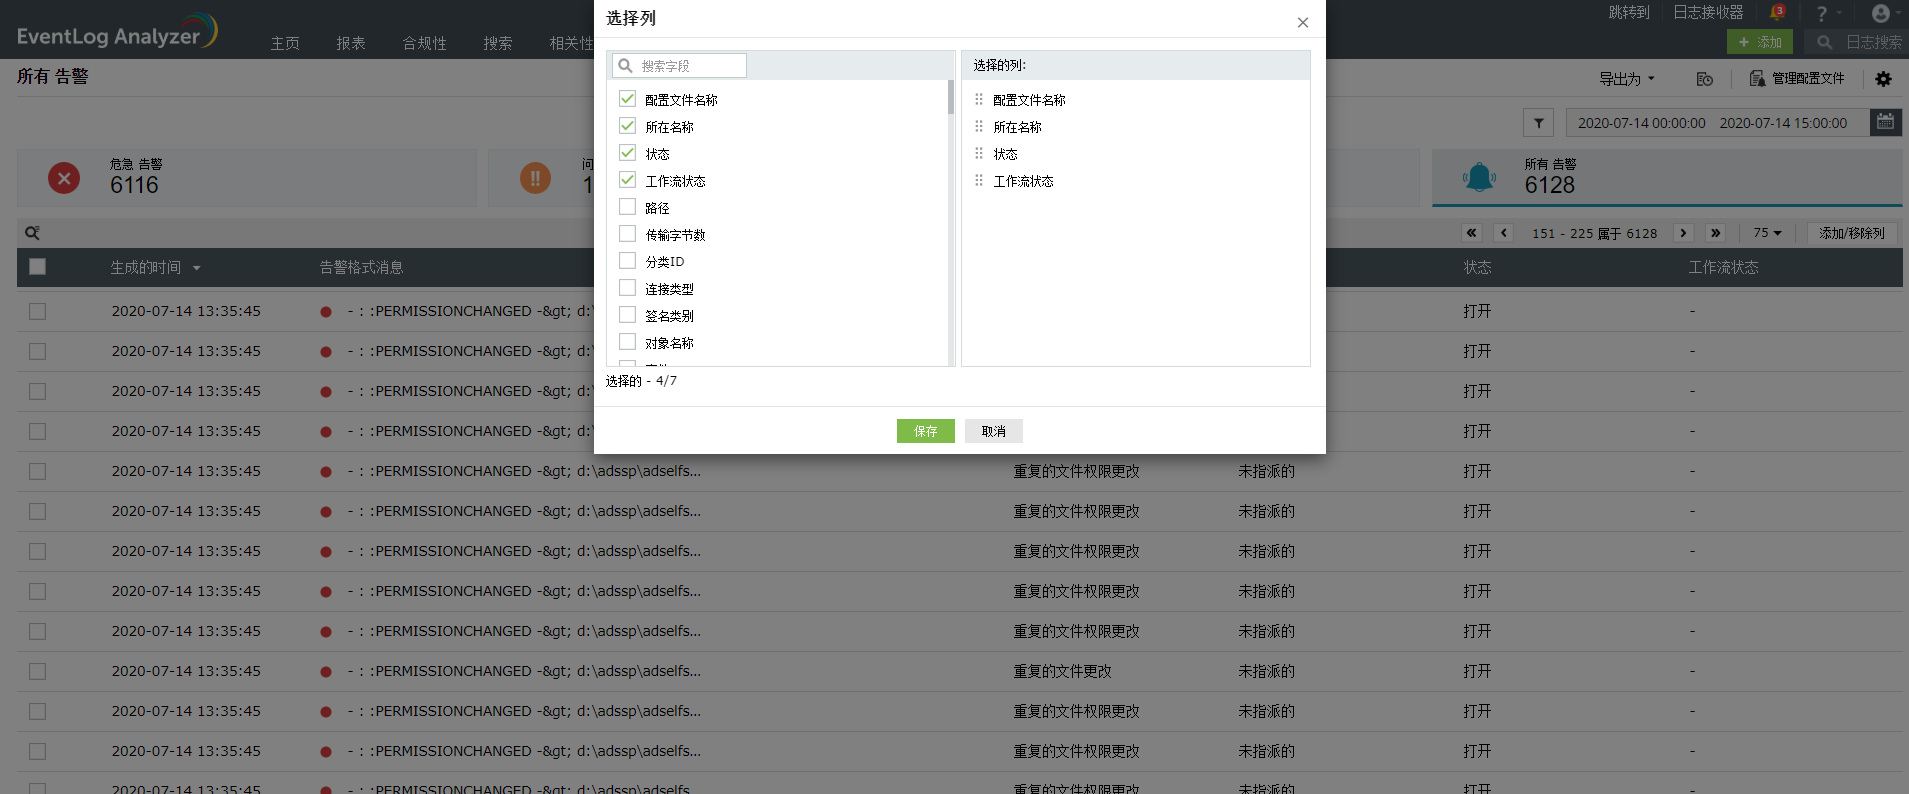Image resolution: width=1909 pixels, height=794 pixels.
Task: Uncheck the 所在名称 column checkbox
Action: click(x=627, y=125)
